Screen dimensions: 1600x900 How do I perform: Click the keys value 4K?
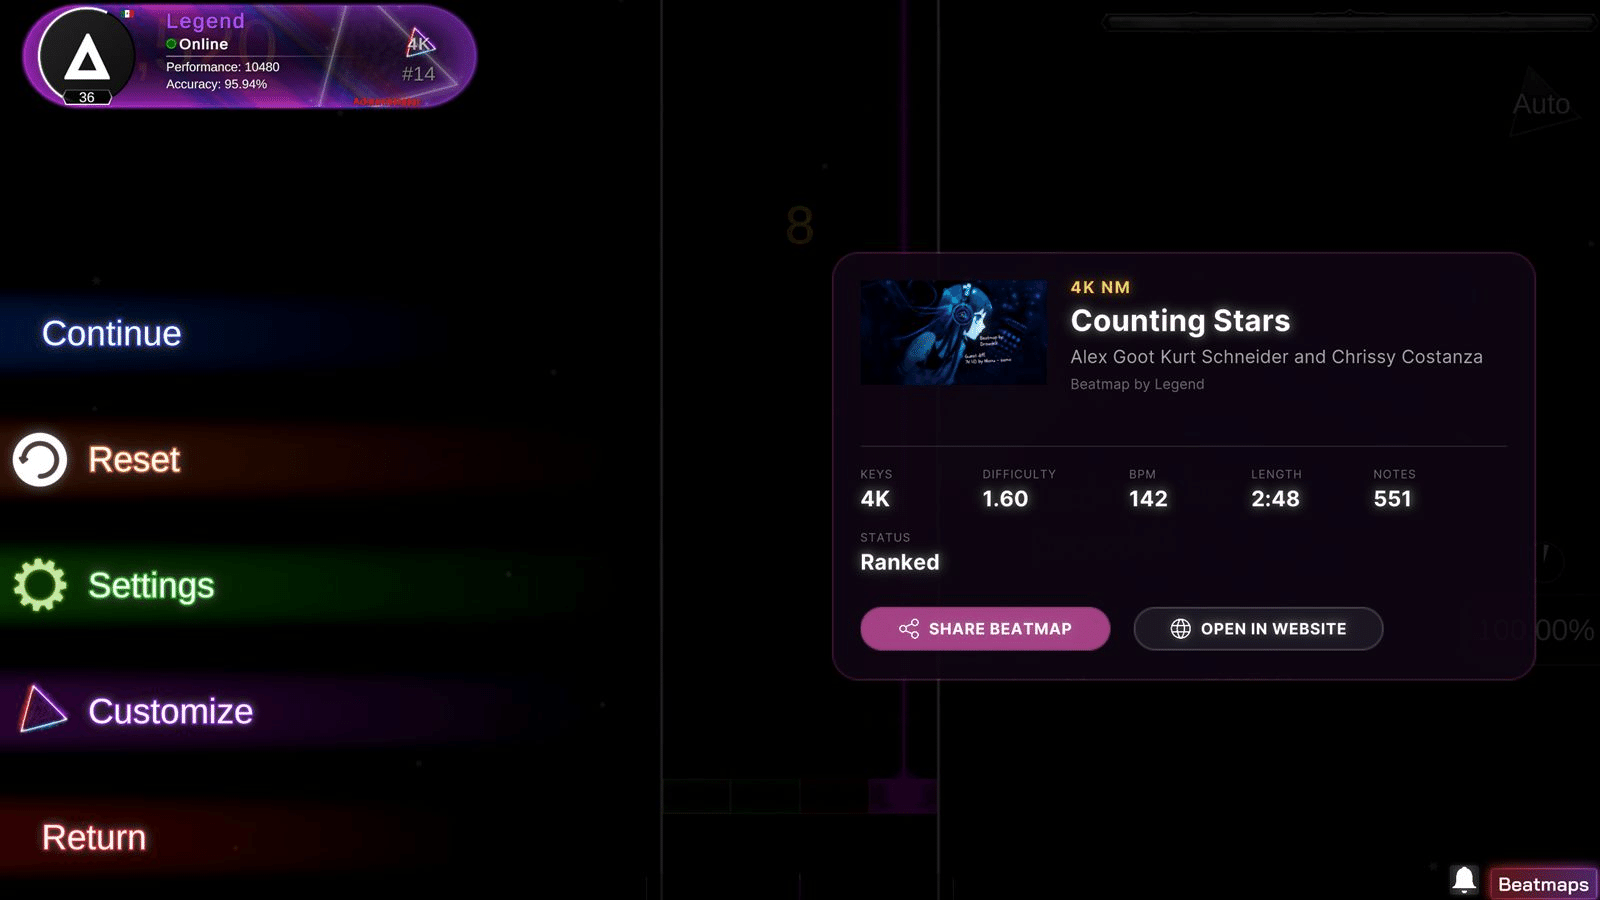[875, 499]
